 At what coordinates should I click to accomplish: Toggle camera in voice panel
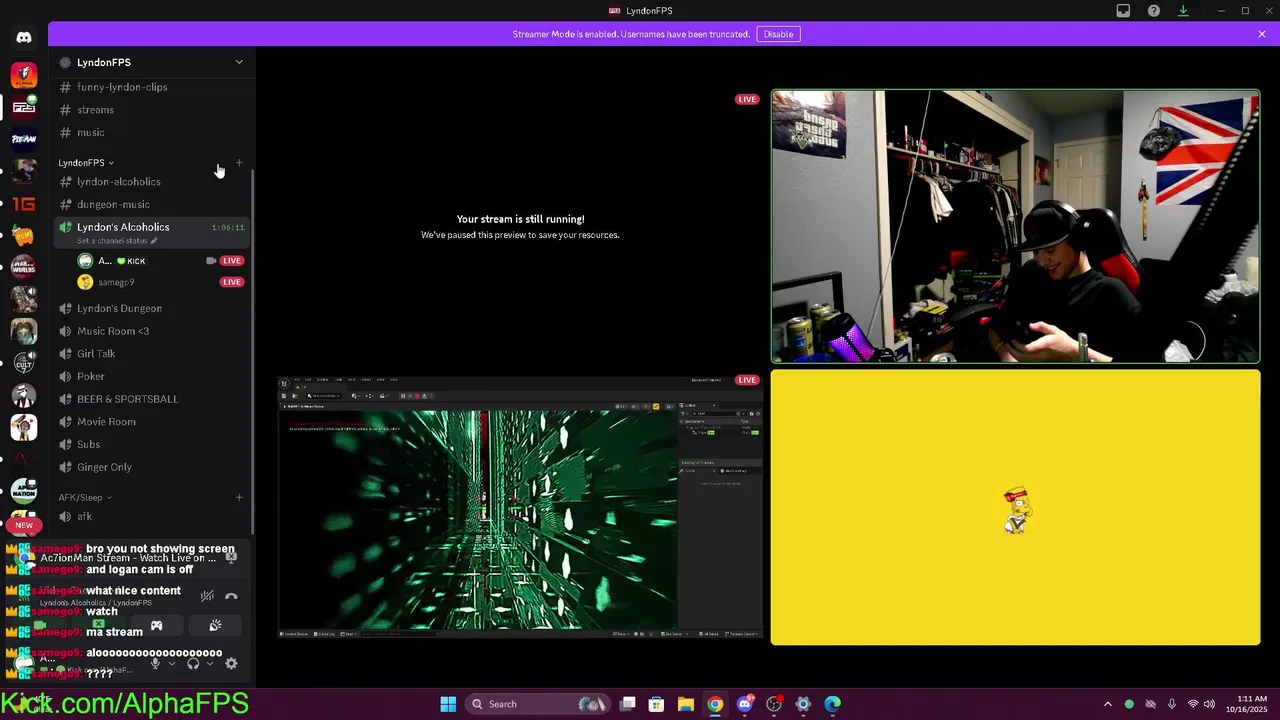[x=41, y=626]
